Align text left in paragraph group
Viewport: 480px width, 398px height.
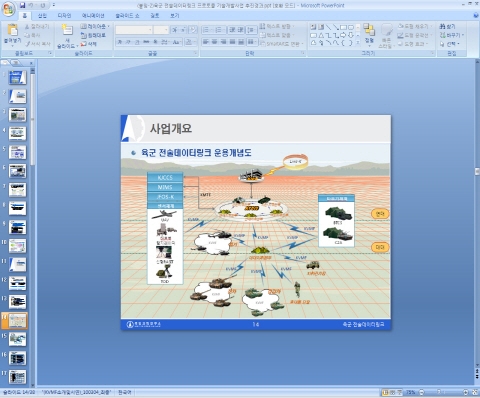[206, 42]
